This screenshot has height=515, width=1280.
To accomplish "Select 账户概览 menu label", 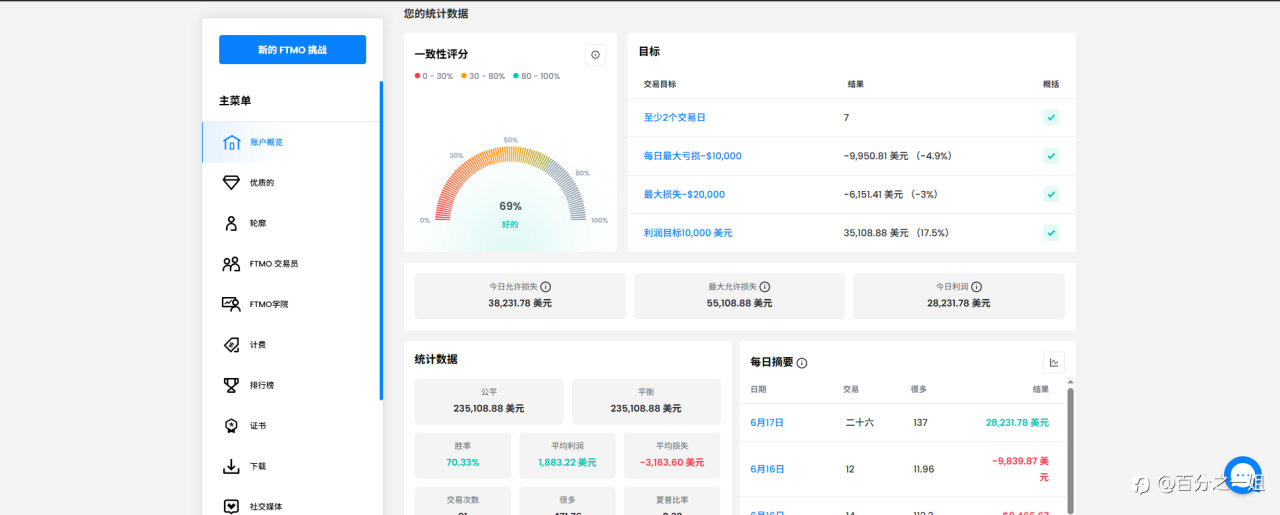I will [266, 143].
